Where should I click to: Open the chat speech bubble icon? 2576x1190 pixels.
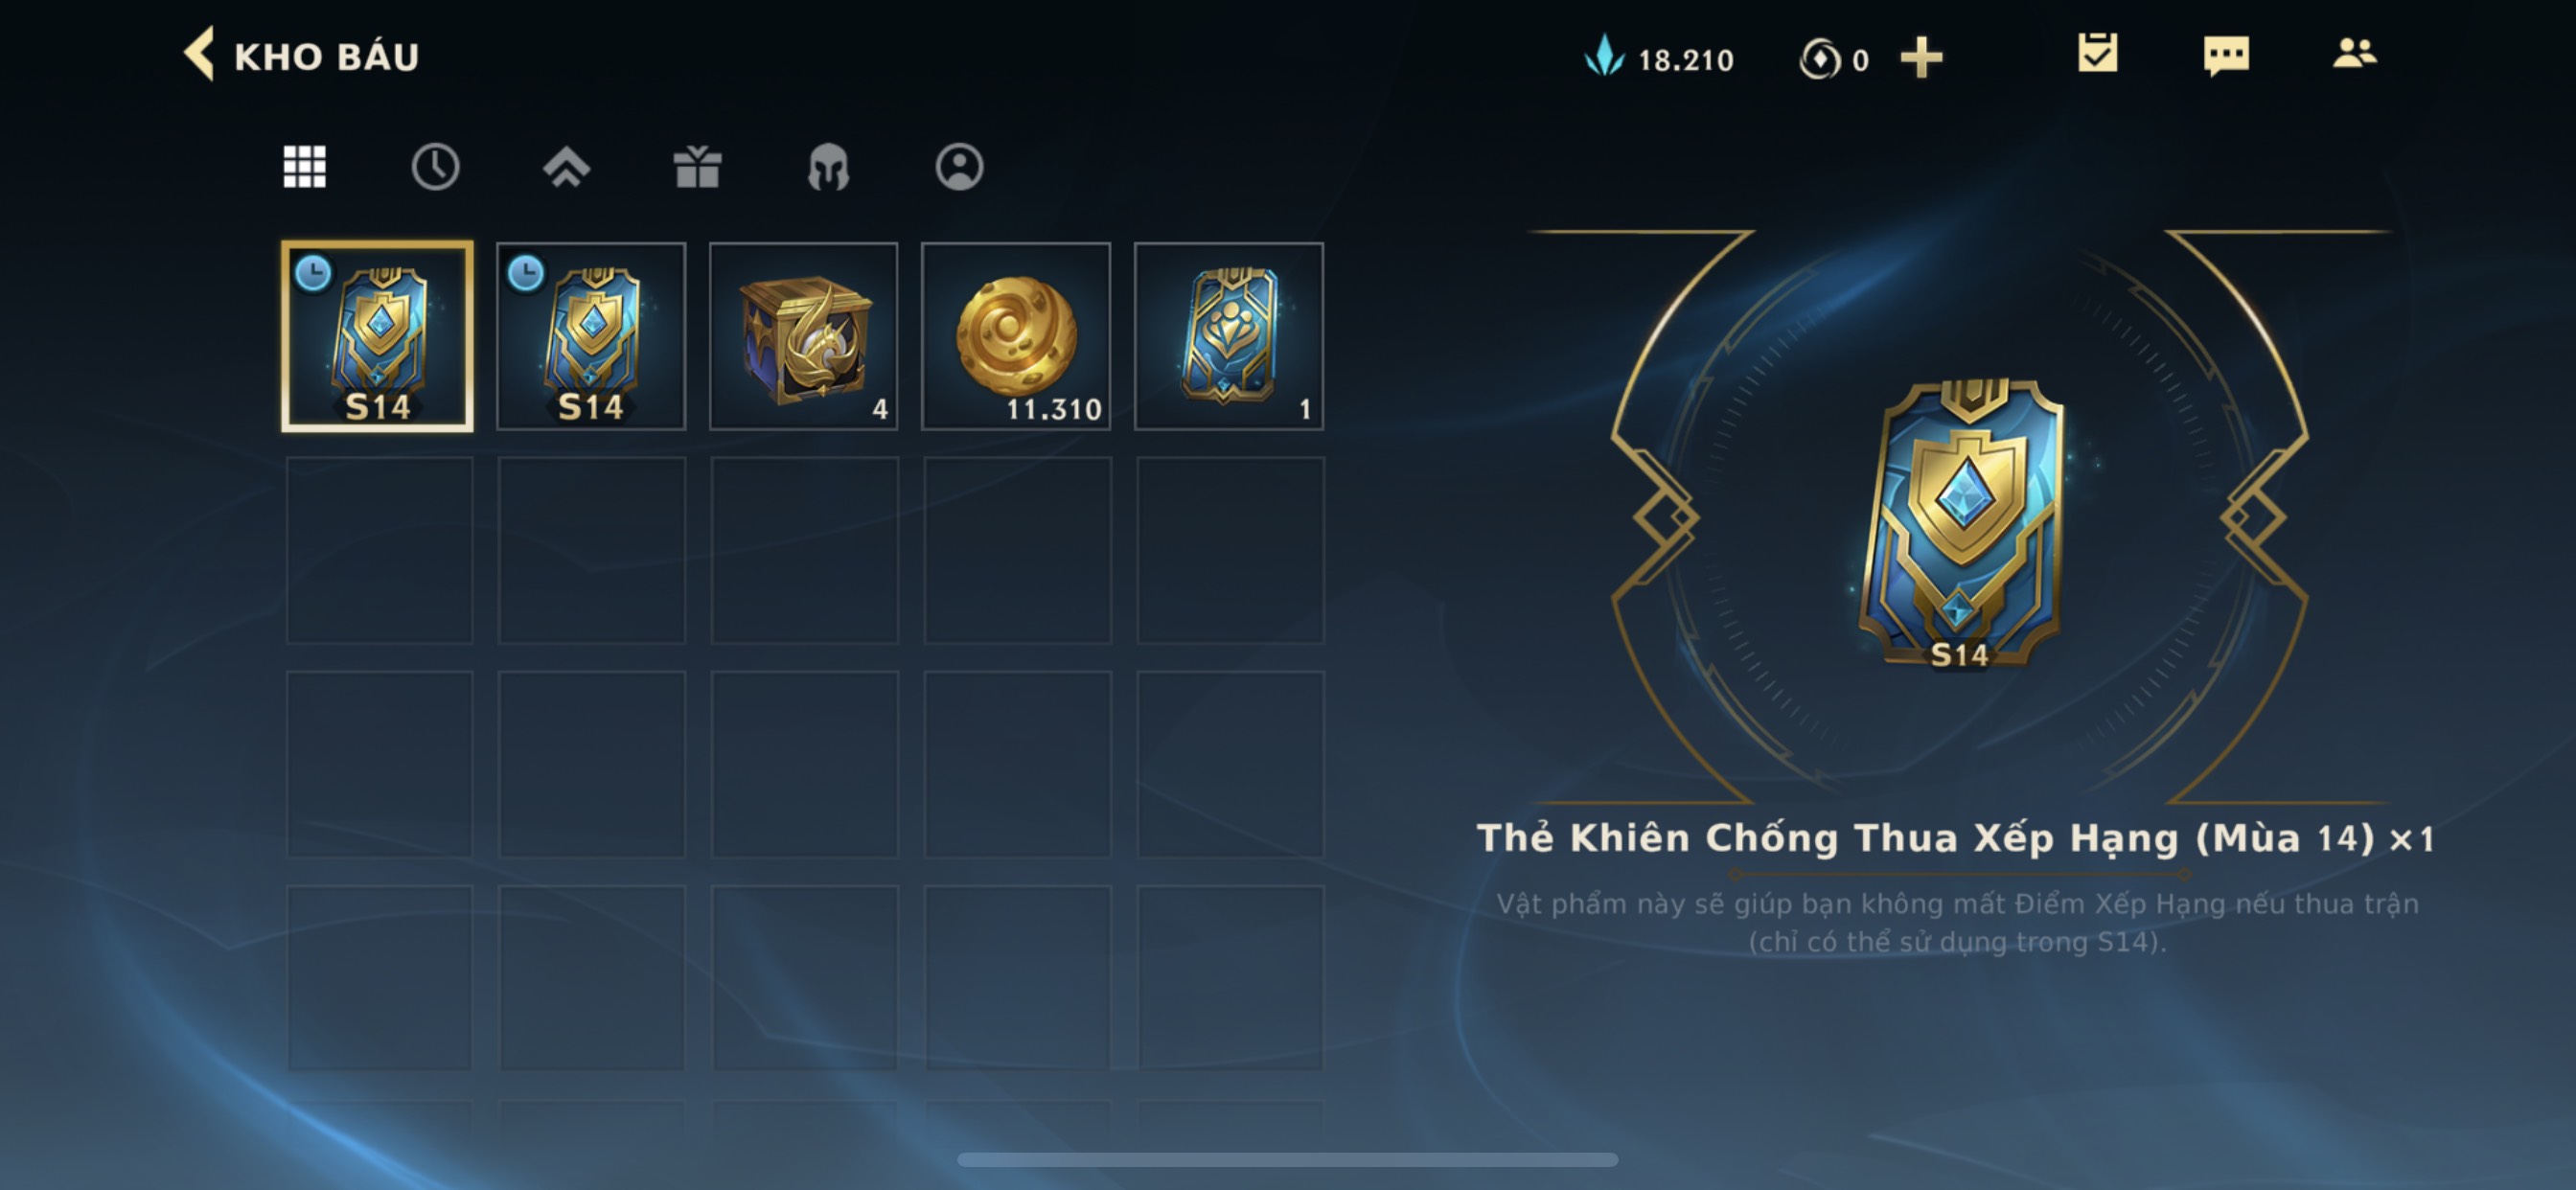[2226, 55]
